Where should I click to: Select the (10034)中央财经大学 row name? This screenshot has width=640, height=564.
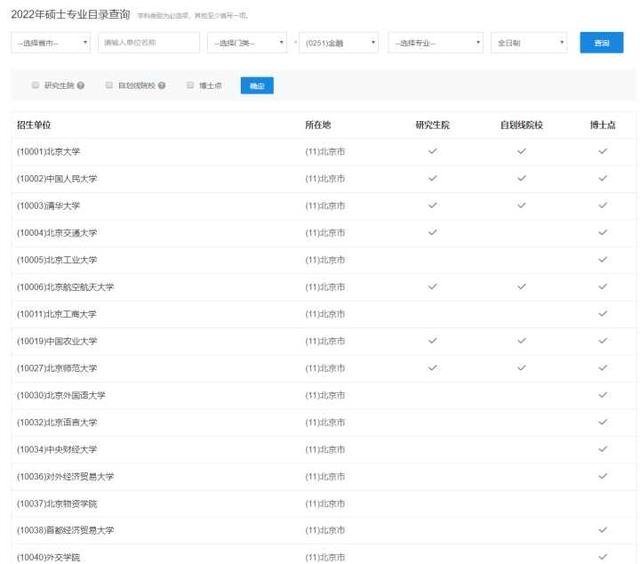click(57, 449)
